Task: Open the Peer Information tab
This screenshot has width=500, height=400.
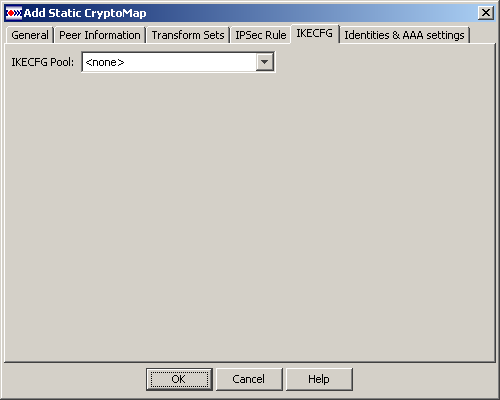Action: coord(100,35)
